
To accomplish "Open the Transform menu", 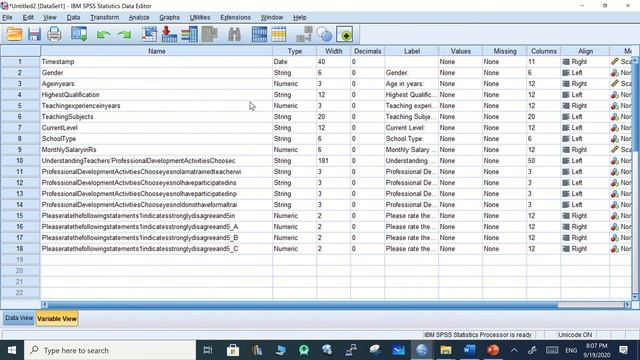I will (x=104, y=18).
